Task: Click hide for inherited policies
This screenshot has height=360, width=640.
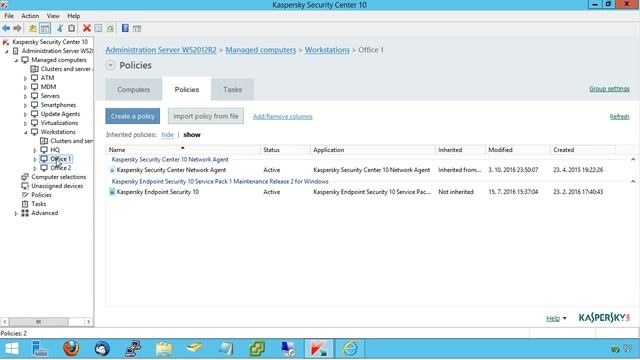Action: (x=167, y=135)
